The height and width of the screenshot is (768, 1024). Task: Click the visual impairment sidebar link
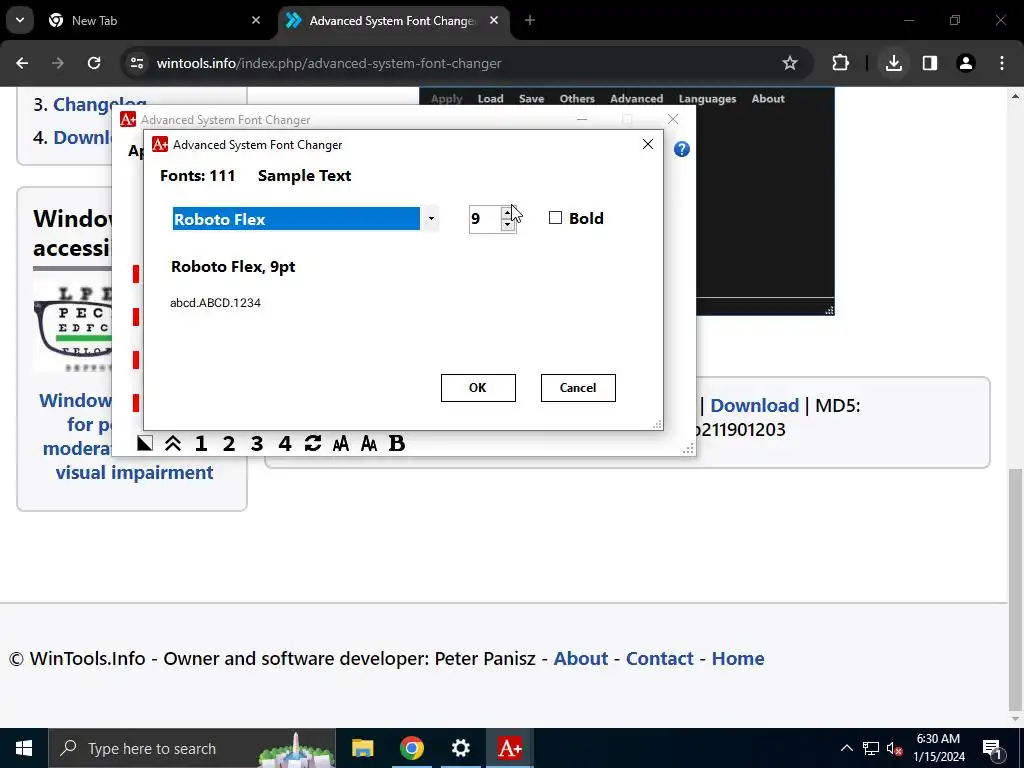[x=134, y=472]
